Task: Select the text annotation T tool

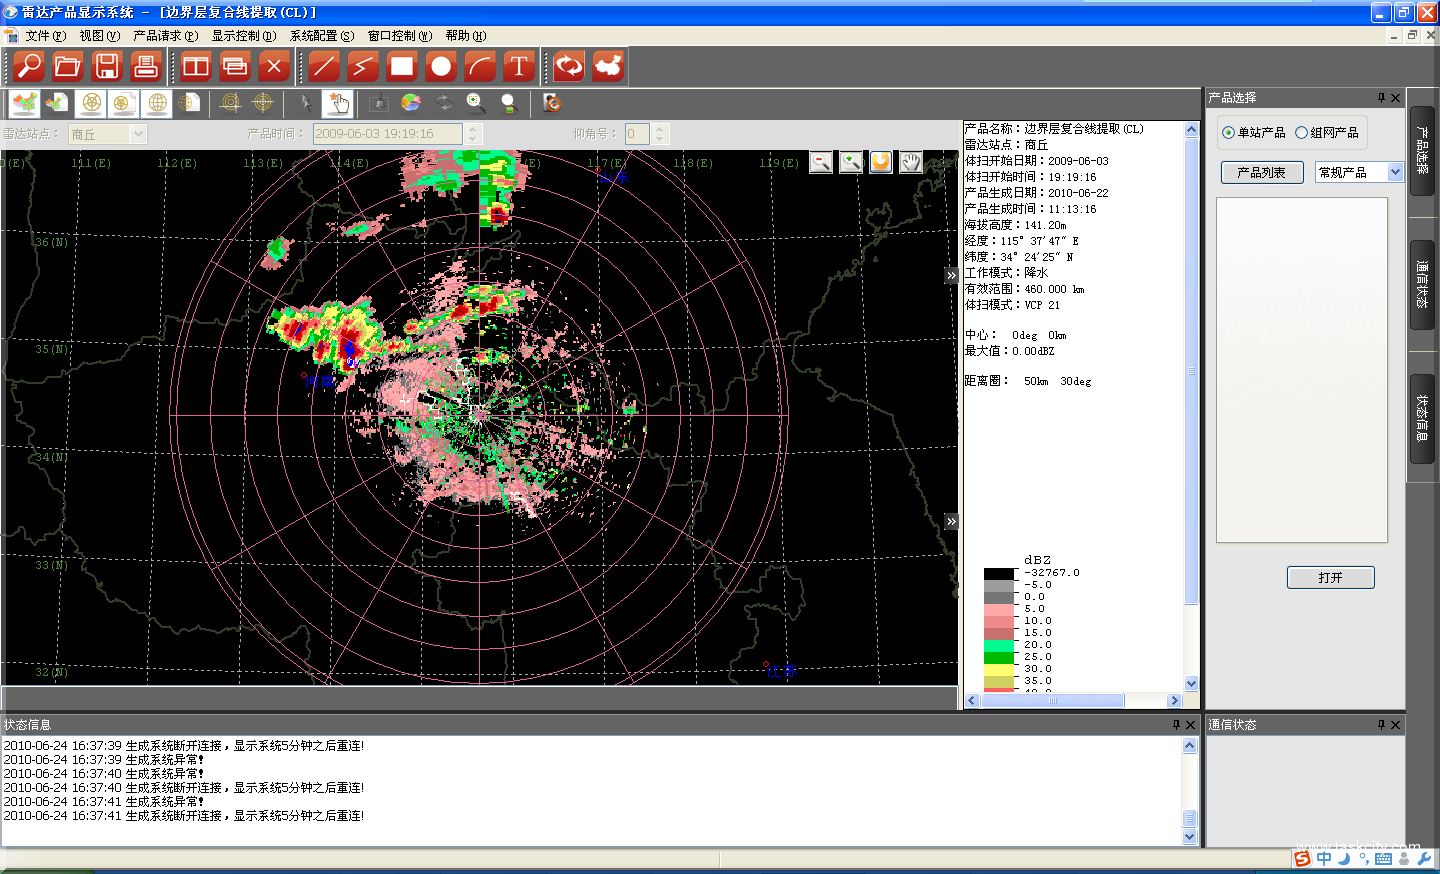Action: coord(518,67)
